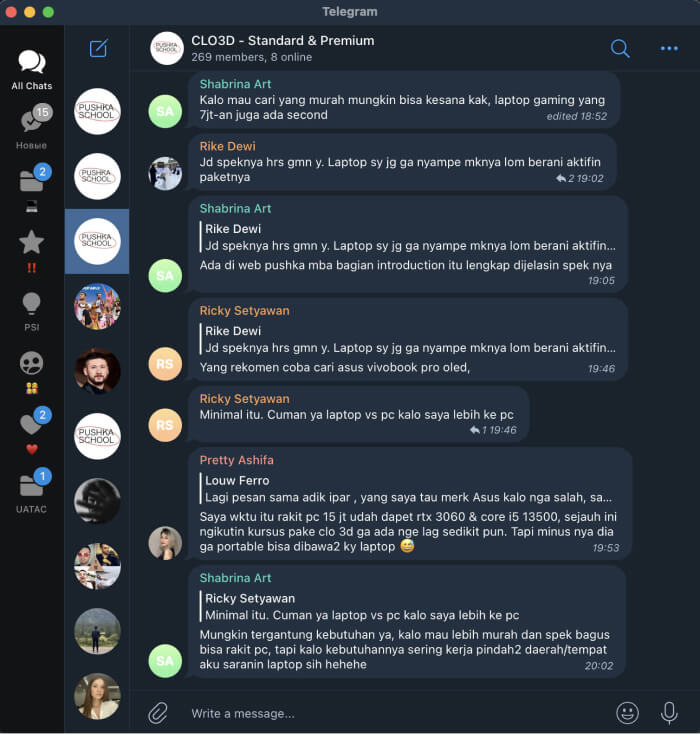Open the star favorites folder

31,250
